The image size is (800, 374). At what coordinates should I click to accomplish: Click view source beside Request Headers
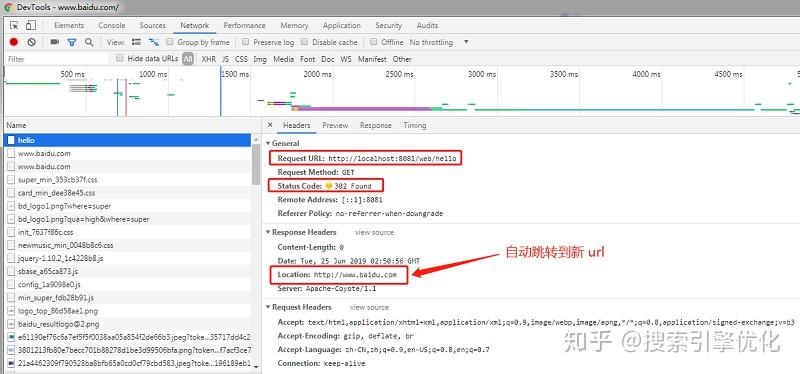tap(369, 307)
